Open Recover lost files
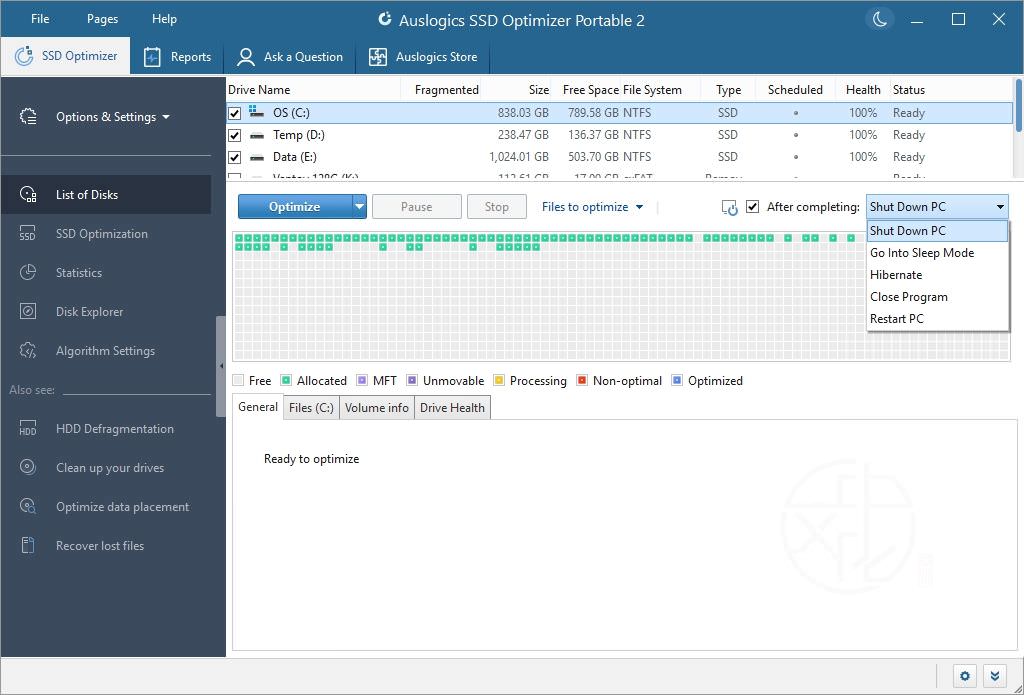1024x695 pixels. [99, 545]
